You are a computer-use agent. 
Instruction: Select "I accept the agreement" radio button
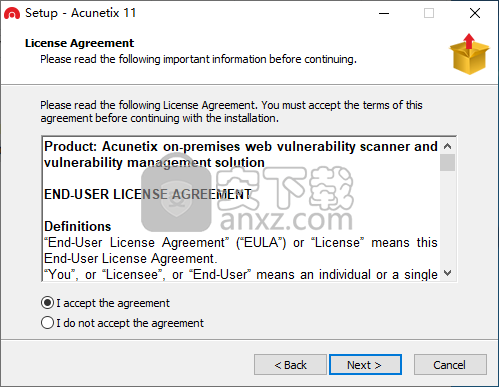point(47,303)
